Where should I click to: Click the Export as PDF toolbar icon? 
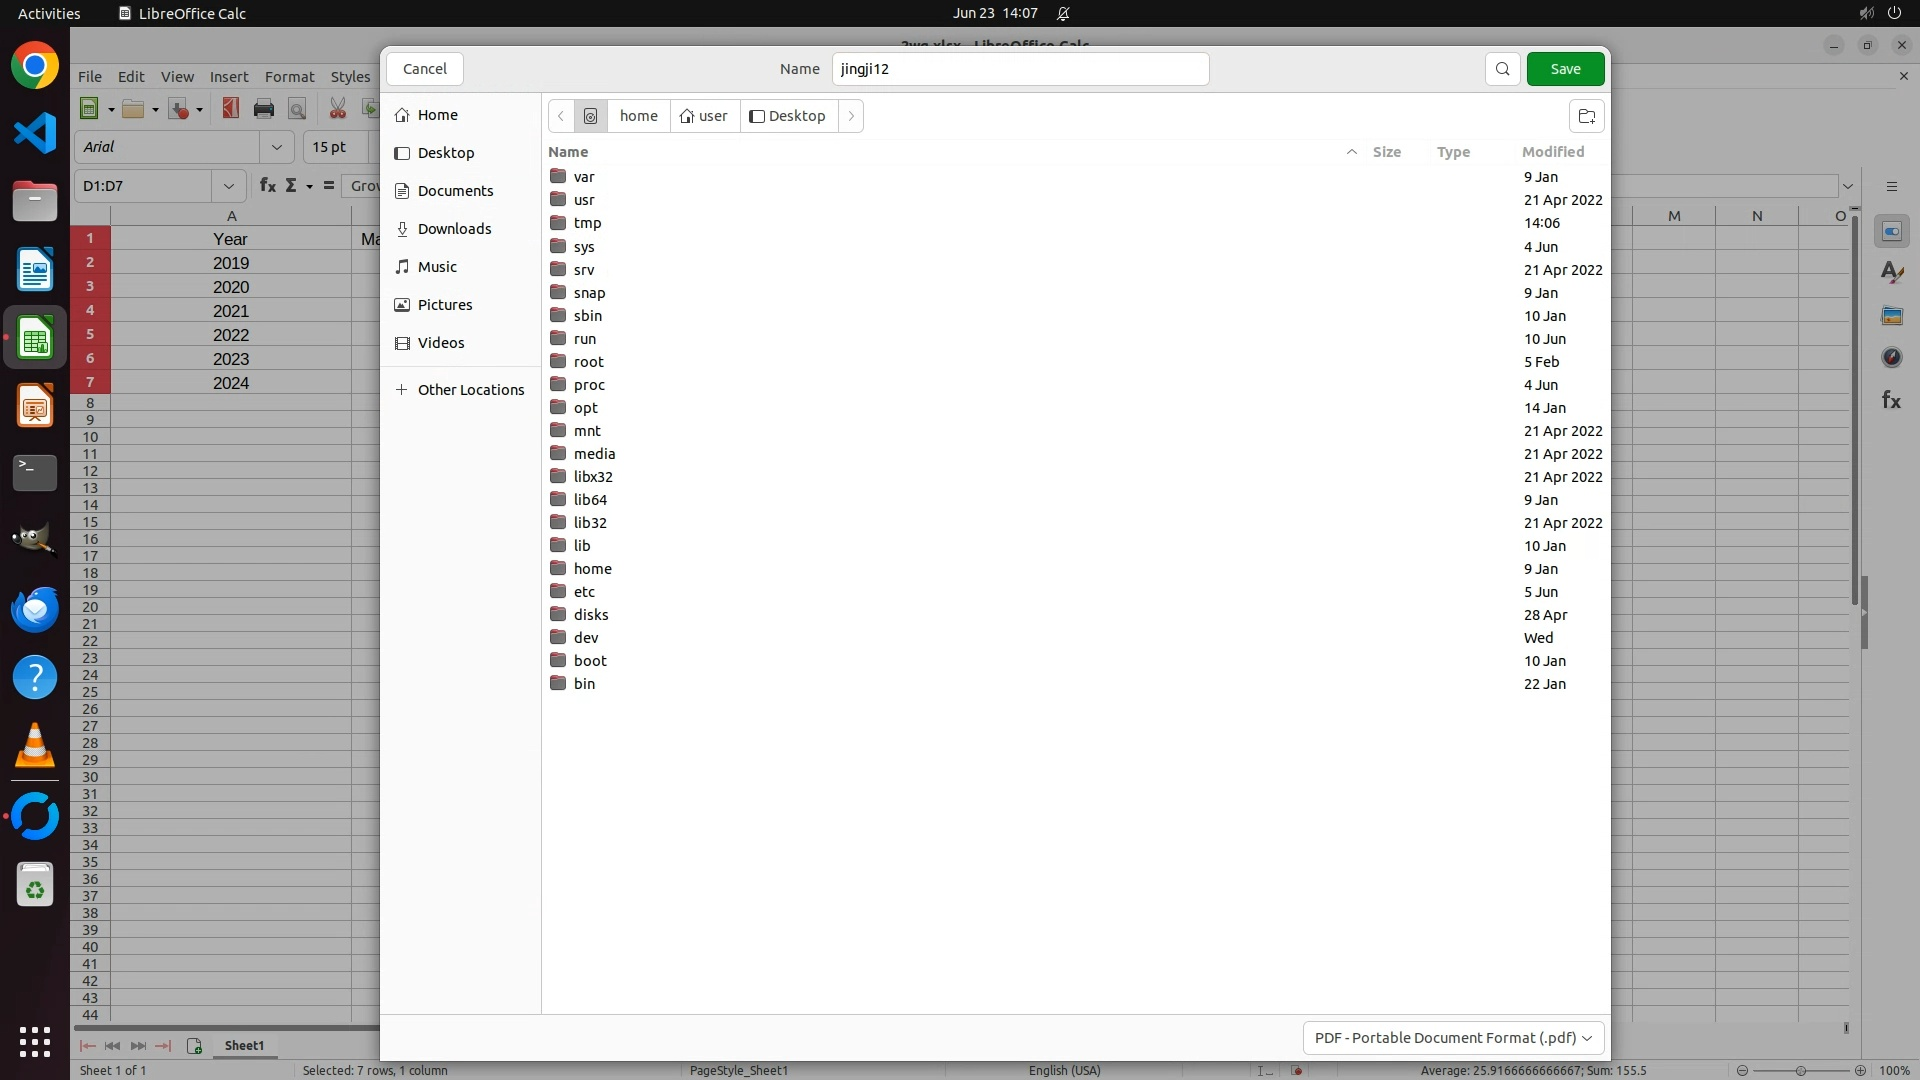[230, 109]
